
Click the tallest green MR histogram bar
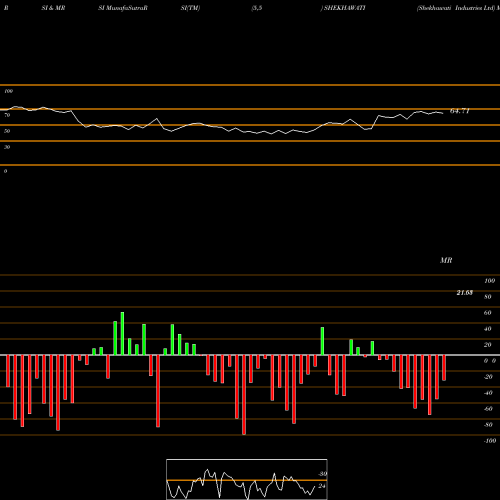[122, 334]
